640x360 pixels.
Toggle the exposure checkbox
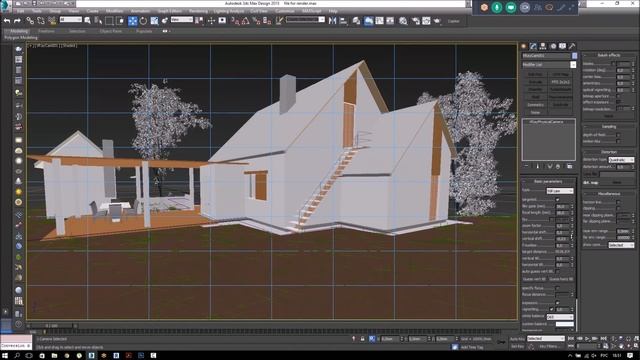point(558,303)
